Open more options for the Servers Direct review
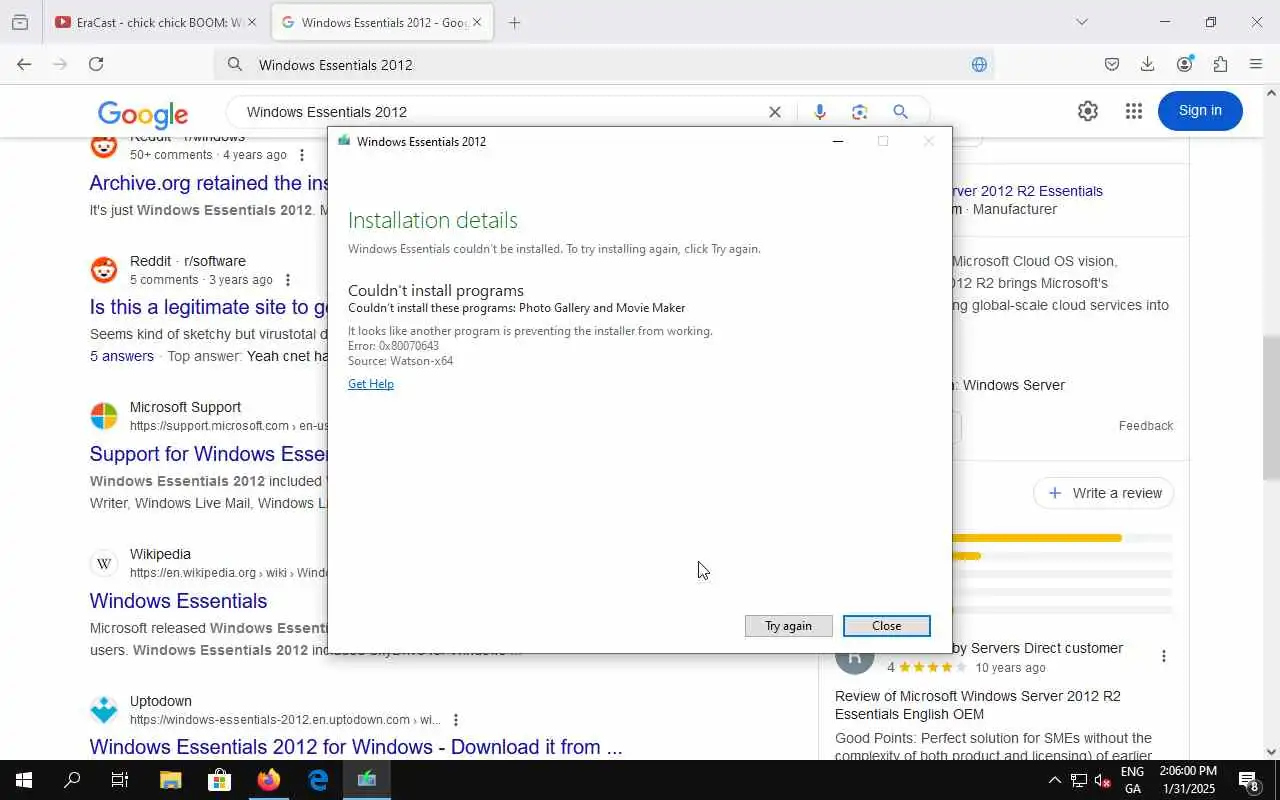The height and width of the screenshot is (800, 1280). 1164,656
